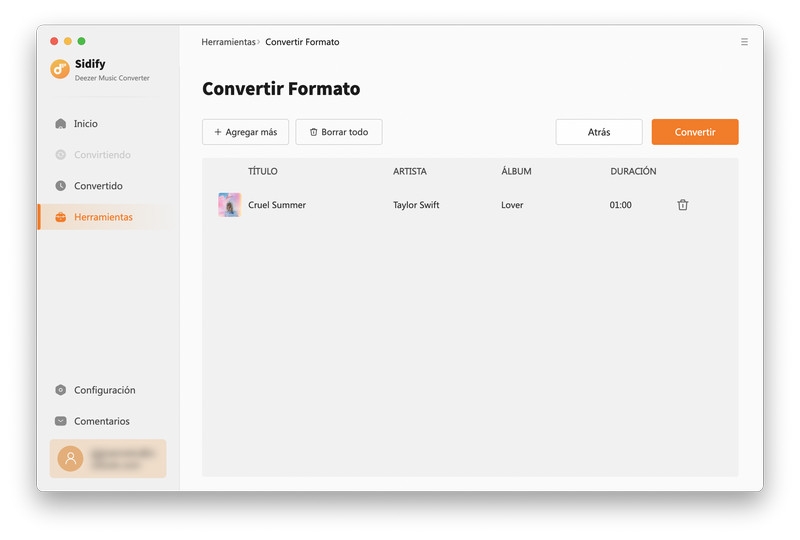Click the Sidify logo icon

(x=60, y=69)
